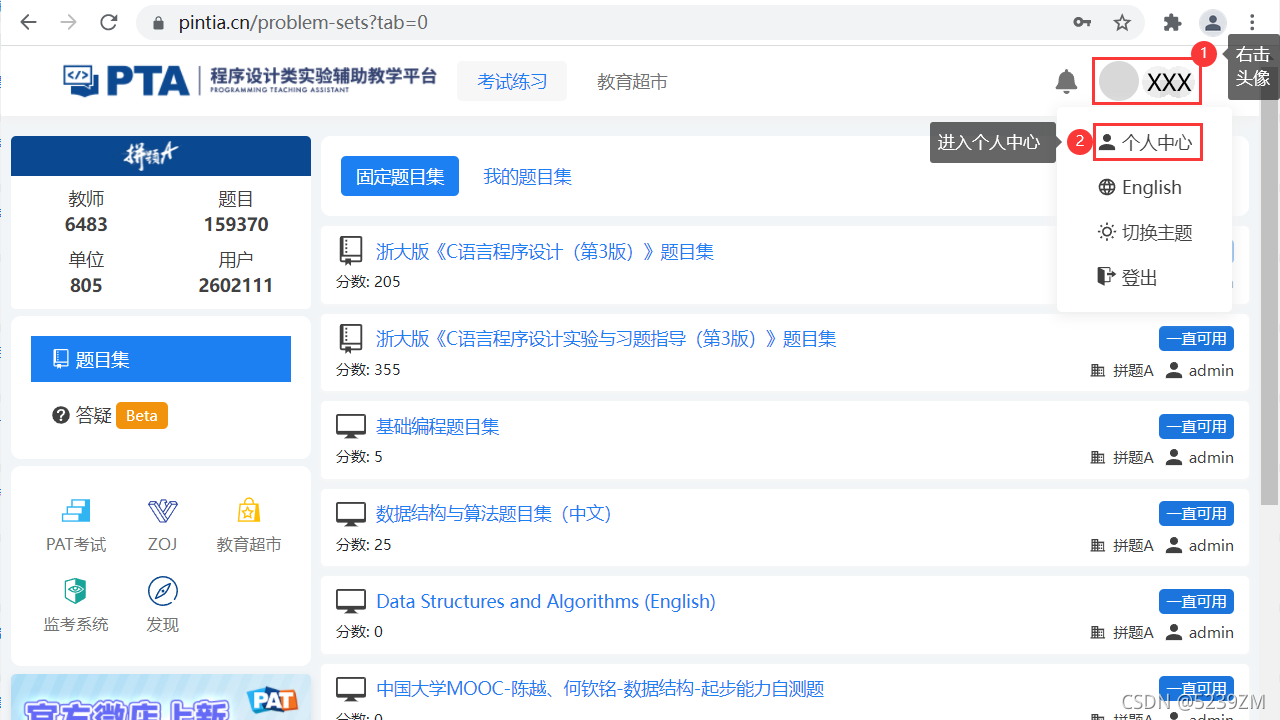Open the XXX avatar dropdown
The width and height of the screenshot is (1280, 720).
1146,81
